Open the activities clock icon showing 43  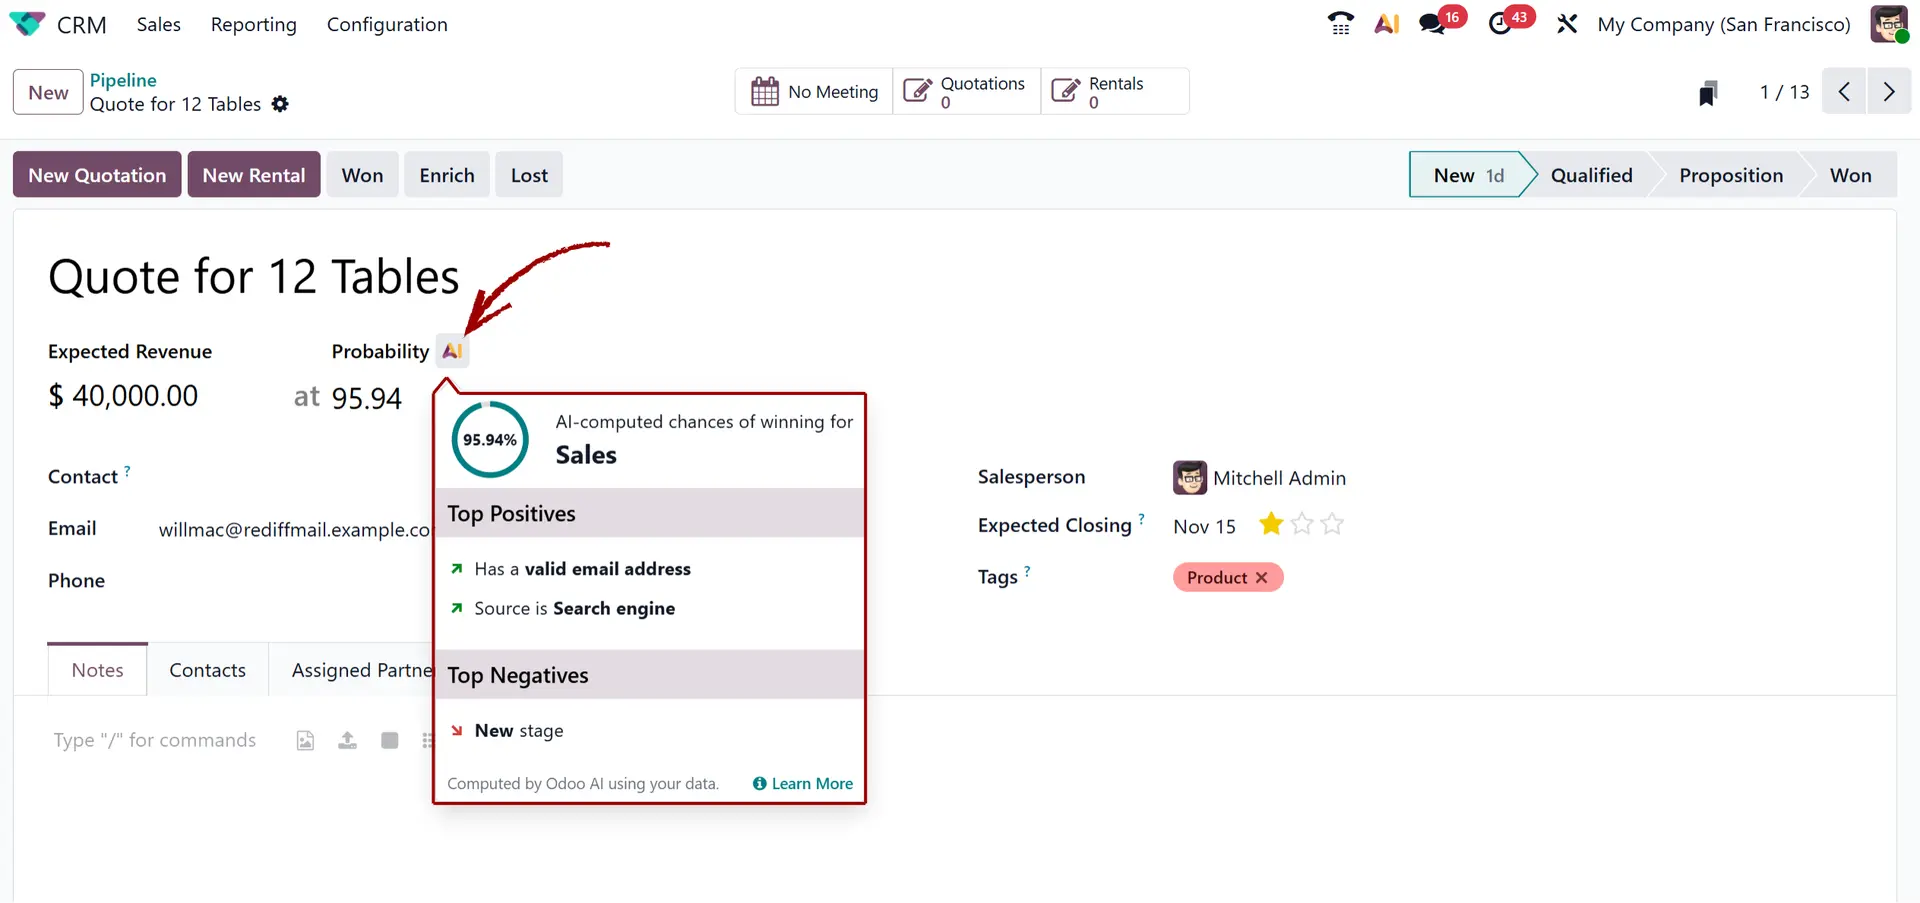point(1502,23)
